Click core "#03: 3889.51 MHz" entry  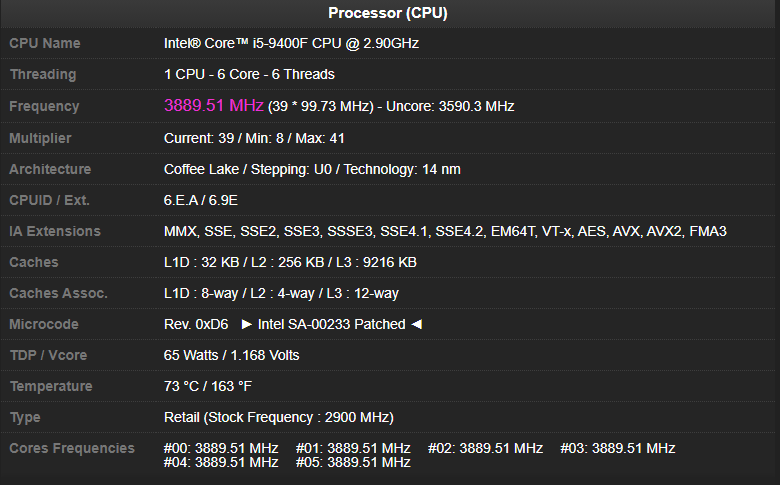click(x=618, y=448)
